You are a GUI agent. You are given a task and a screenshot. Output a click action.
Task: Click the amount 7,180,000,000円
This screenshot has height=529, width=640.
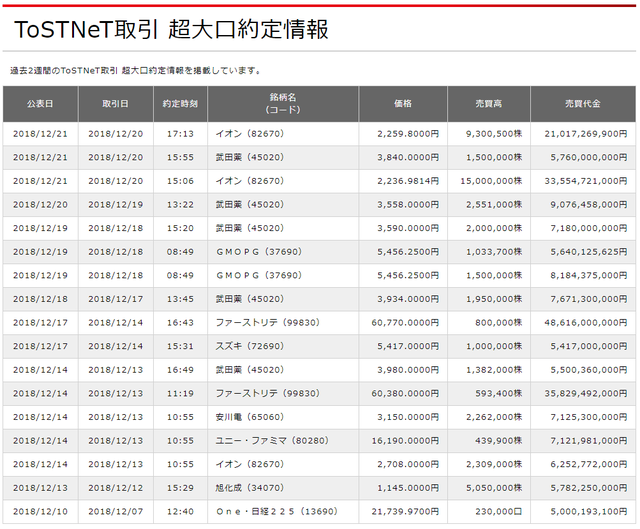pos(589,228)
